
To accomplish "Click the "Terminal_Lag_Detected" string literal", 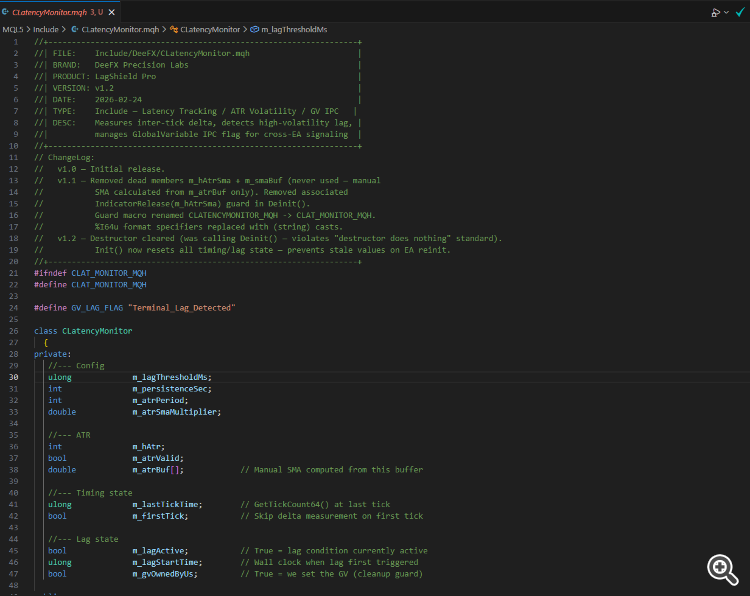I will click(x=181, y=307).
